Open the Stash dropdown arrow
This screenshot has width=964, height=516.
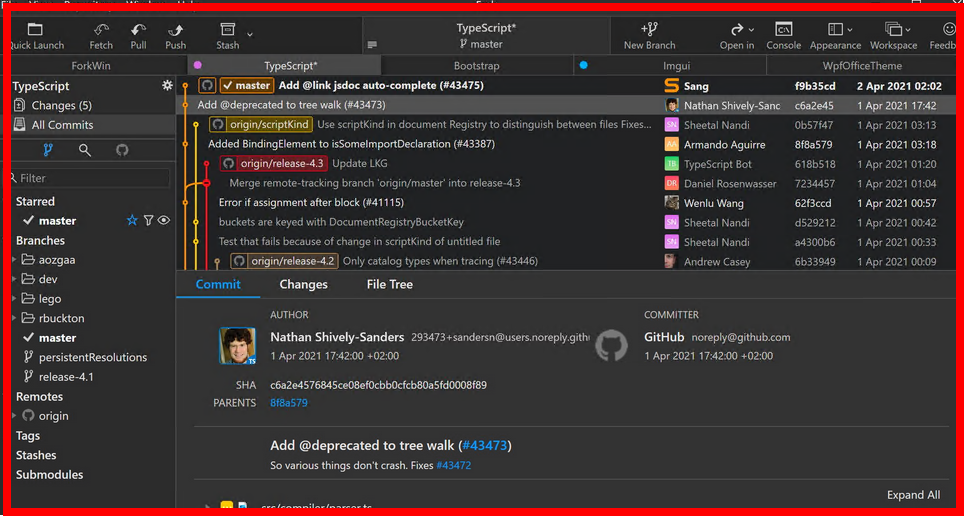[x=250, y=34]
